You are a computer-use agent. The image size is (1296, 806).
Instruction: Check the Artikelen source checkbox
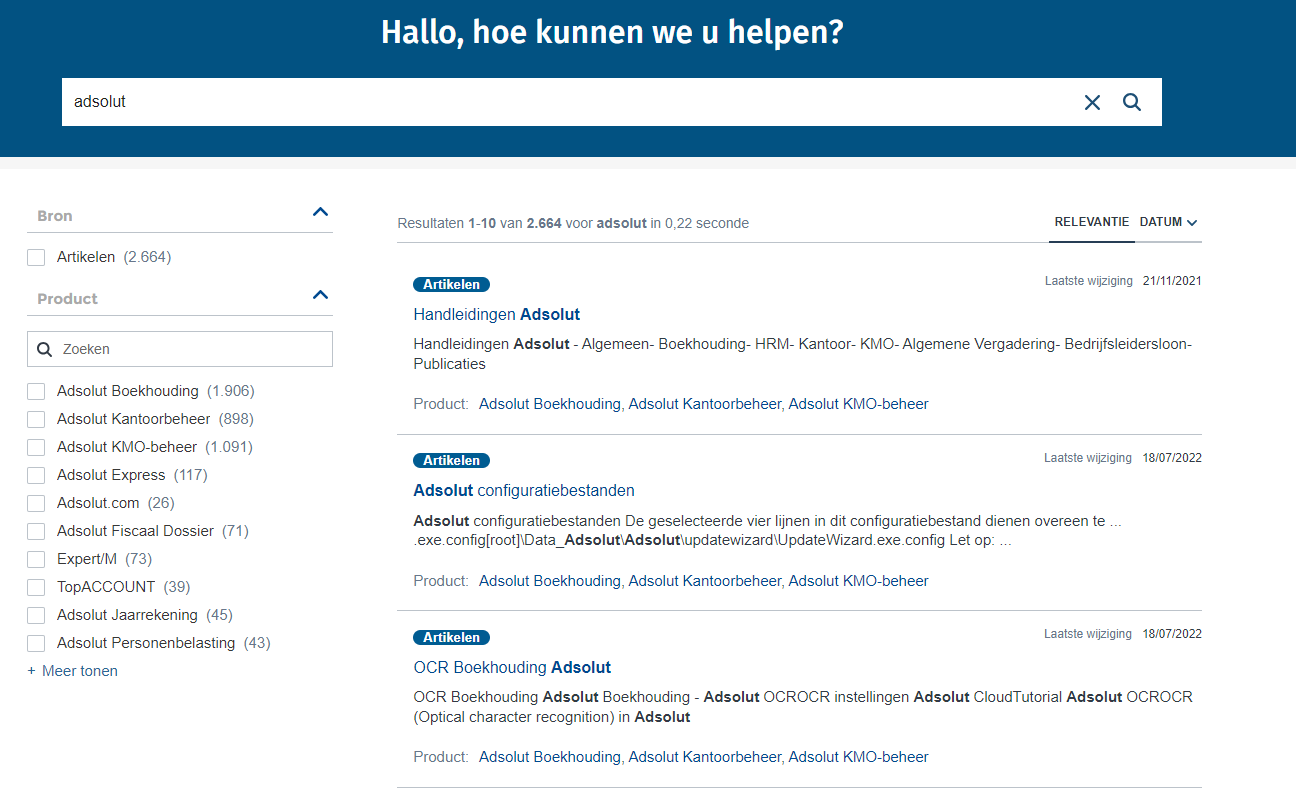tap(36, 257)
